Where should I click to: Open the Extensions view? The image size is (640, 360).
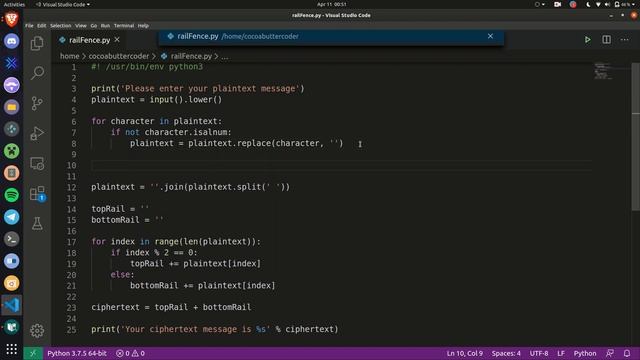point(37,193)
